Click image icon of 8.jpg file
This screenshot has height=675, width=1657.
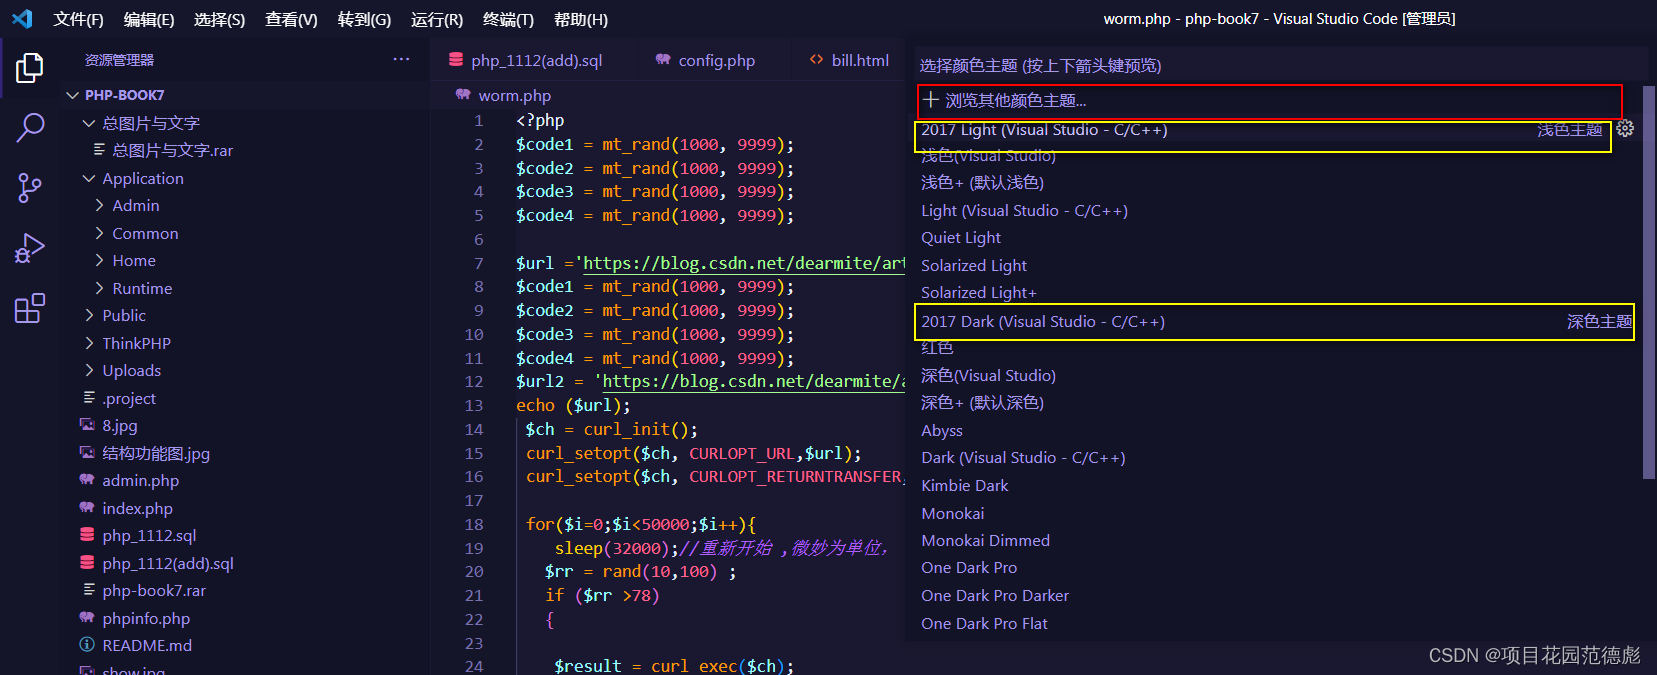tap(88, 425)
